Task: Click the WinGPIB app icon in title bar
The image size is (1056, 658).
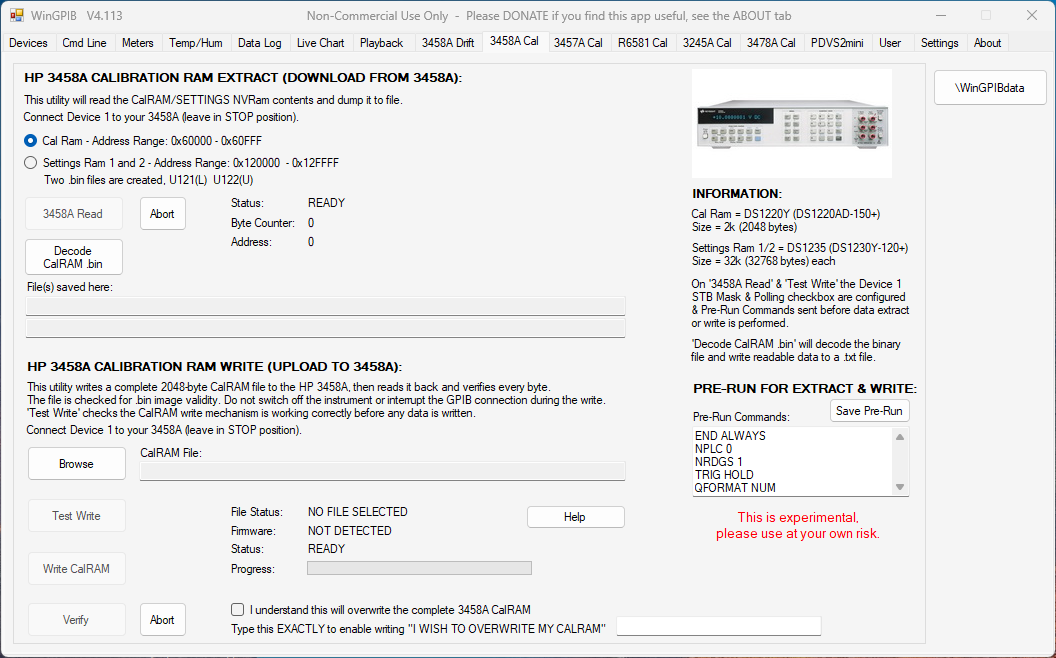Action: pos(17,15)
